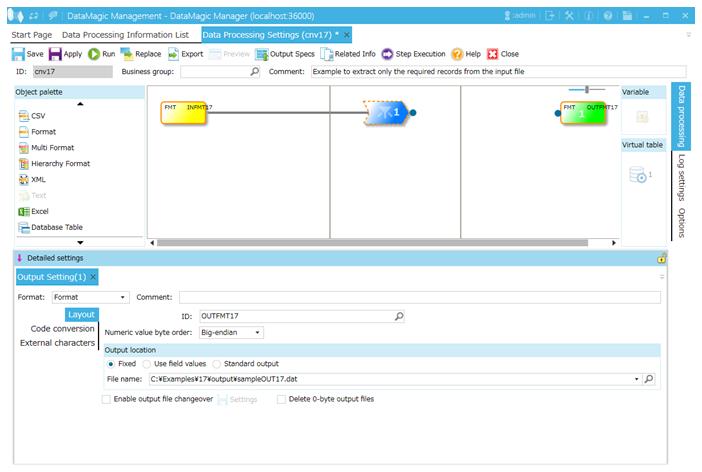
Task: Click the search icon beside OUTFMT17 ID
Action: (x=399, y=316)
